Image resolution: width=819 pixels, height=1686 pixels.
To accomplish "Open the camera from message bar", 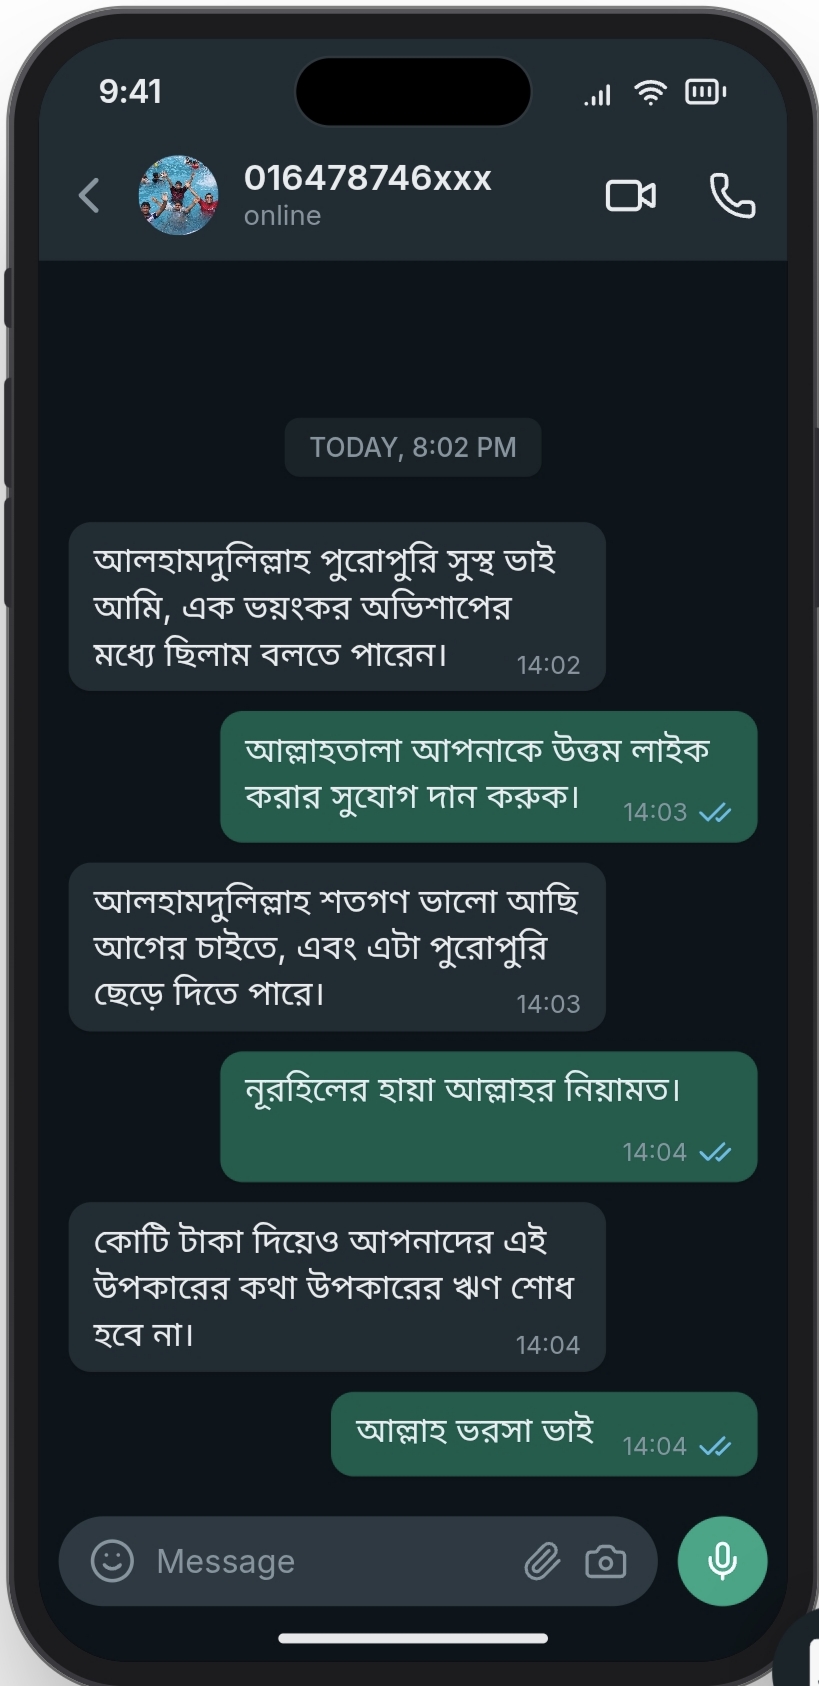I will (x=605, y=1561).
